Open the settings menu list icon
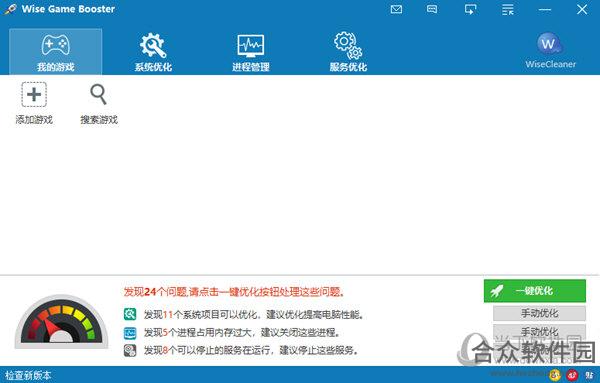The height and width of the screenshot is (383, 600). 508,10
